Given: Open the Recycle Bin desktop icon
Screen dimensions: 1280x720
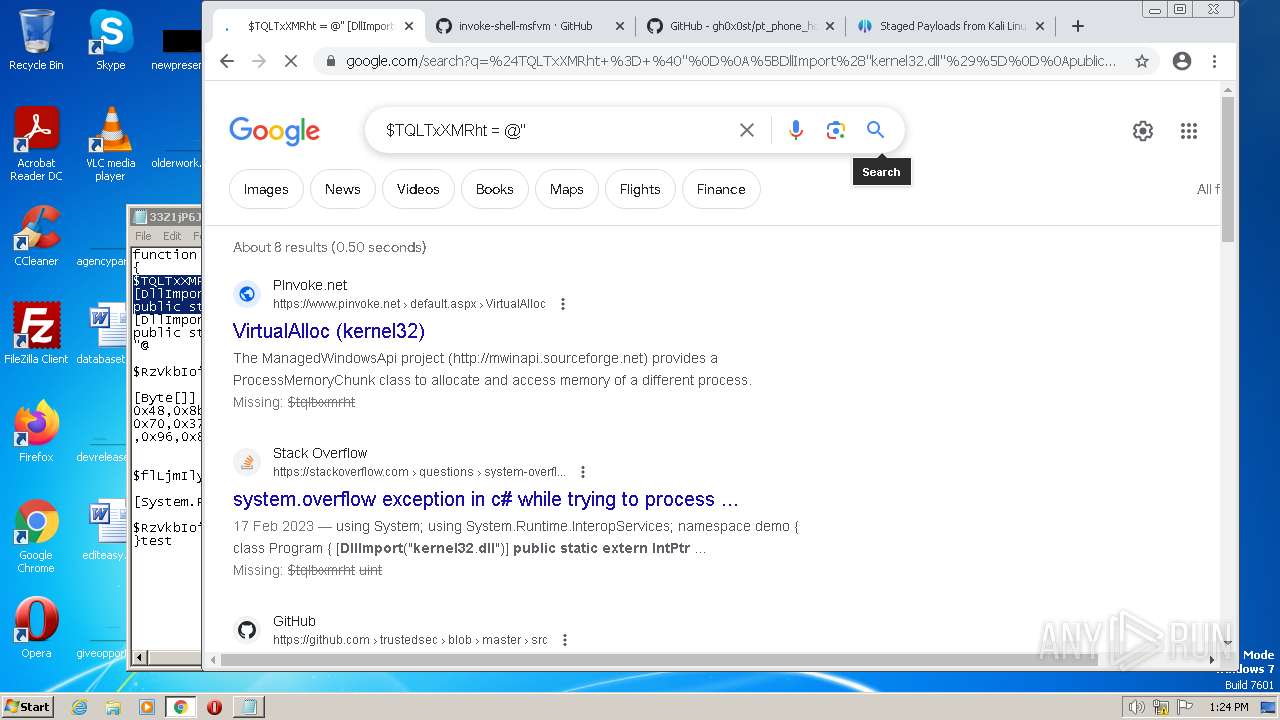Looking at the screenshot, I should coord(36,40).
